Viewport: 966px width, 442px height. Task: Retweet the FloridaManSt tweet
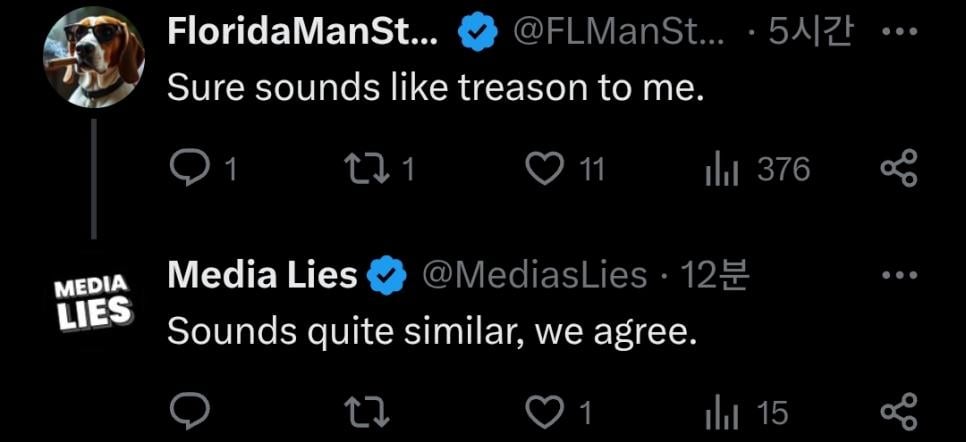[363, 170]
